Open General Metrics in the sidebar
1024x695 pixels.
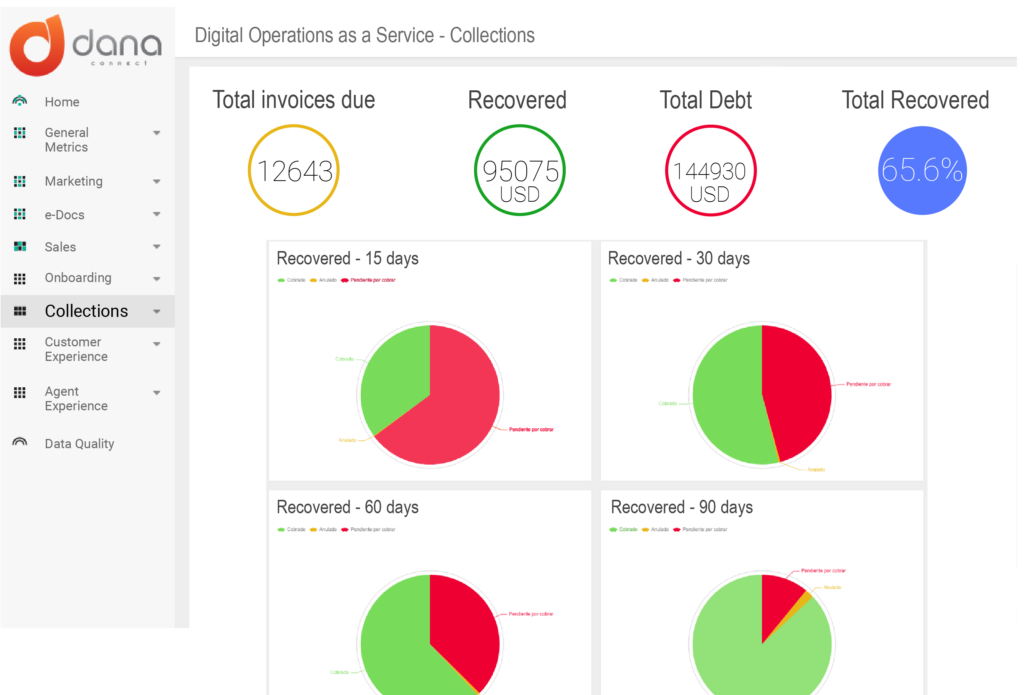[67, 140]
